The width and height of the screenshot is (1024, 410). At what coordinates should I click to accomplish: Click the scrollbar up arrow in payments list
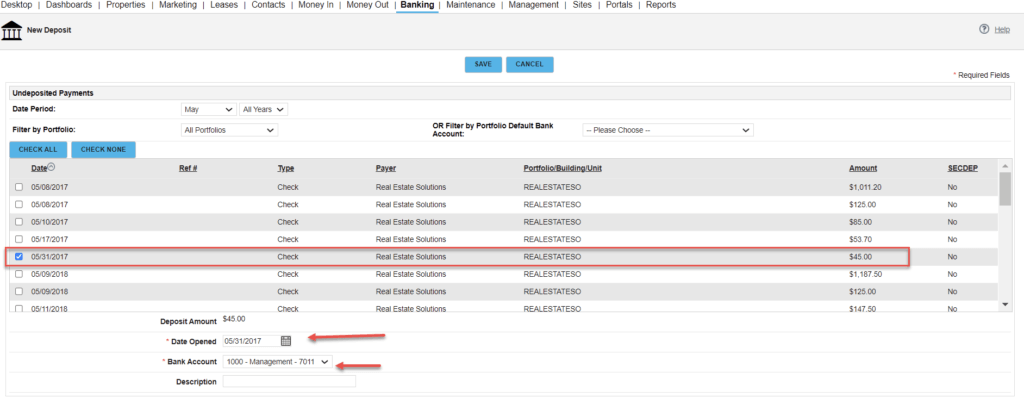click(x=1004, y=167)
